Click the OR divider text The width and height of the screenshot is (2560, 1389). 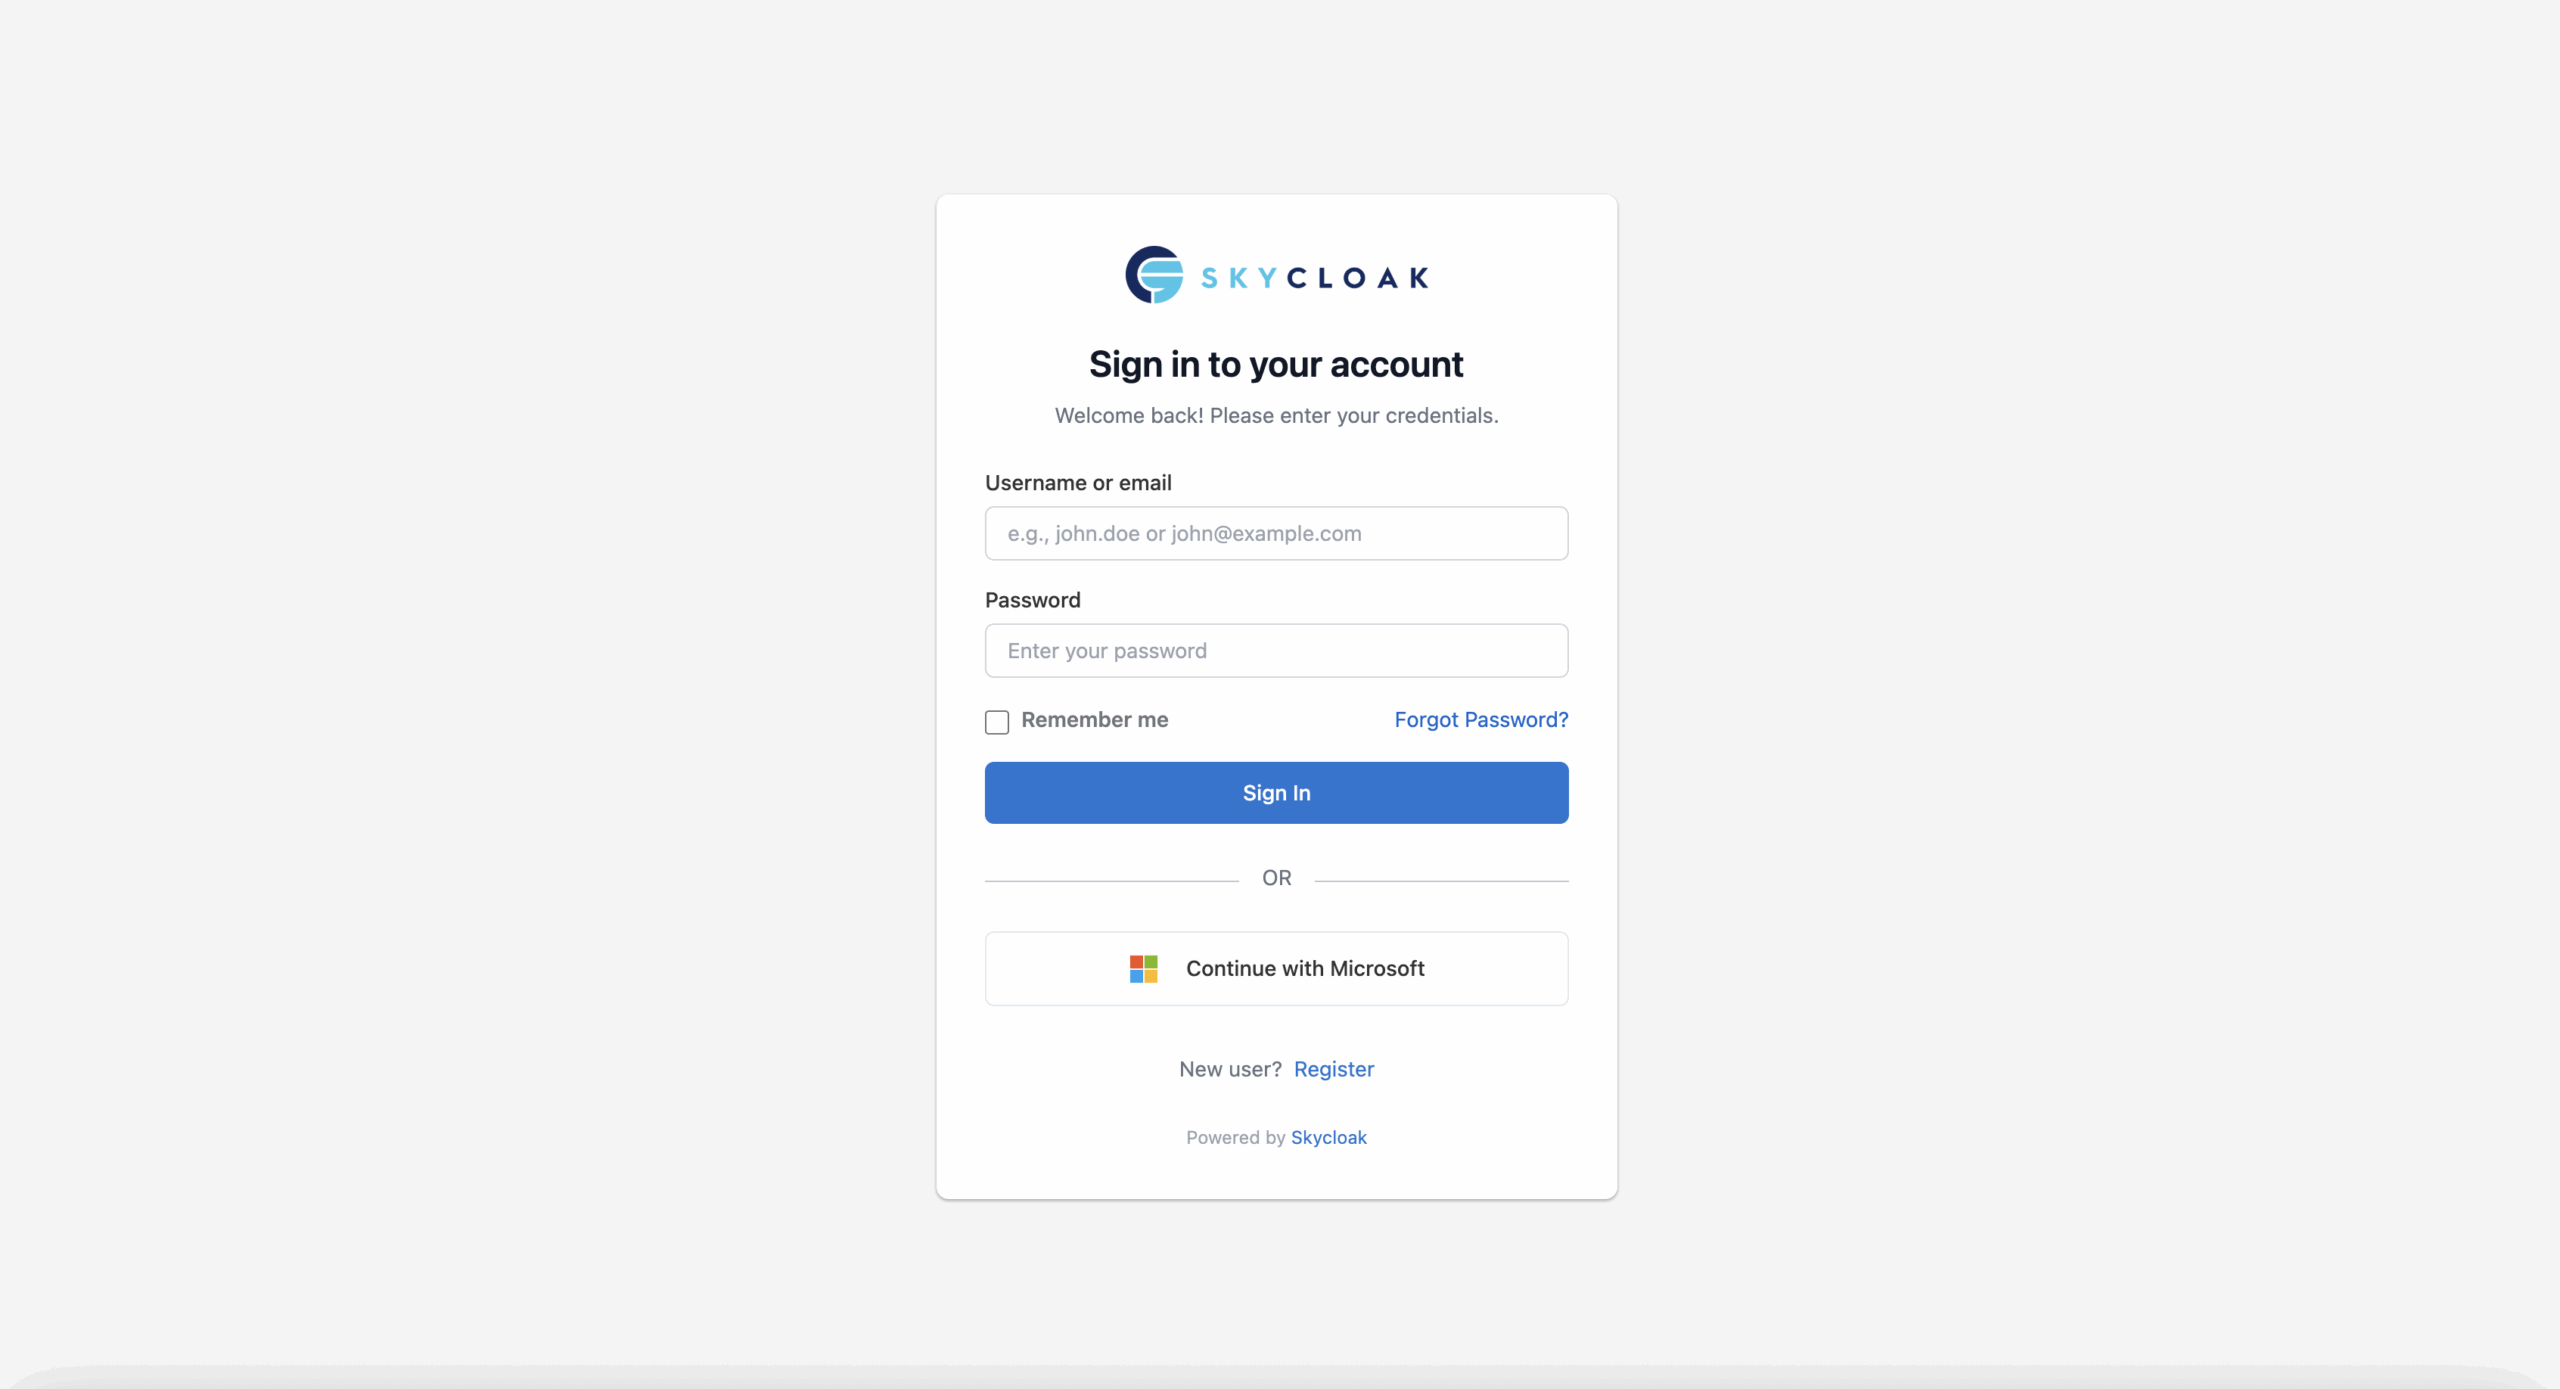coord(1276,878)
